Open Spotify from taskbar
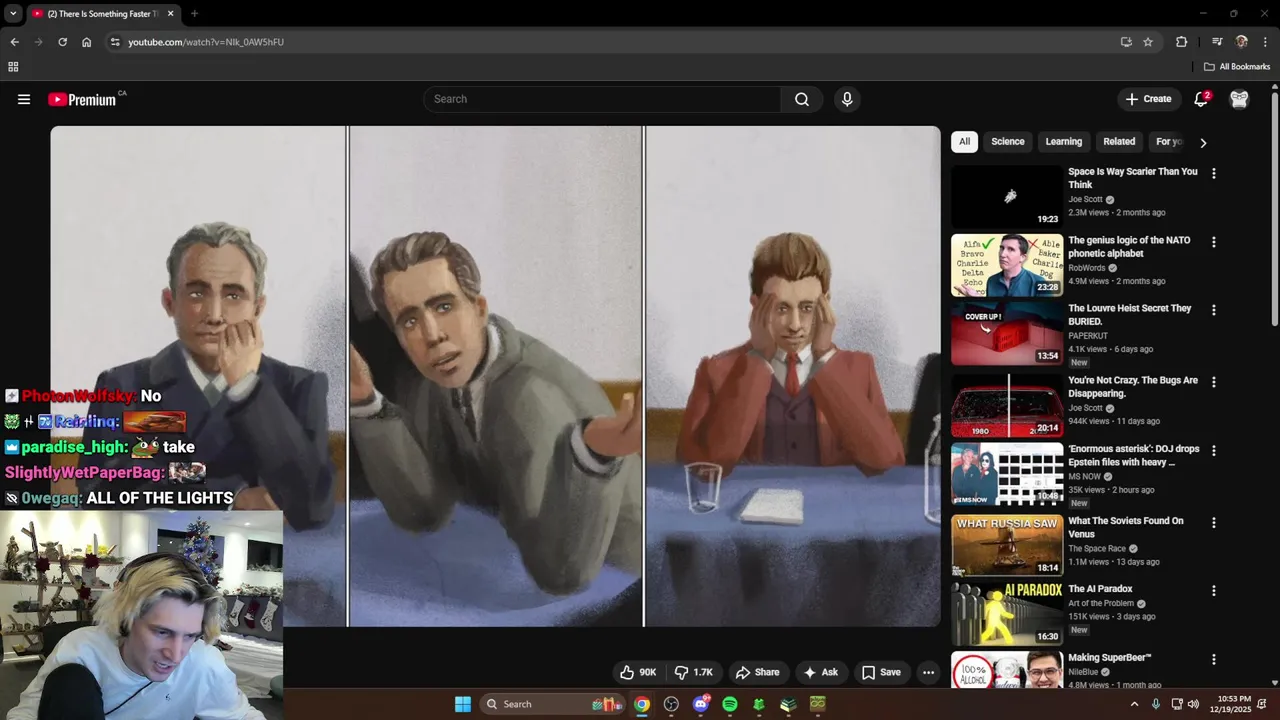Viewport: 1280px width, 720px height. (x=730, y=704)
